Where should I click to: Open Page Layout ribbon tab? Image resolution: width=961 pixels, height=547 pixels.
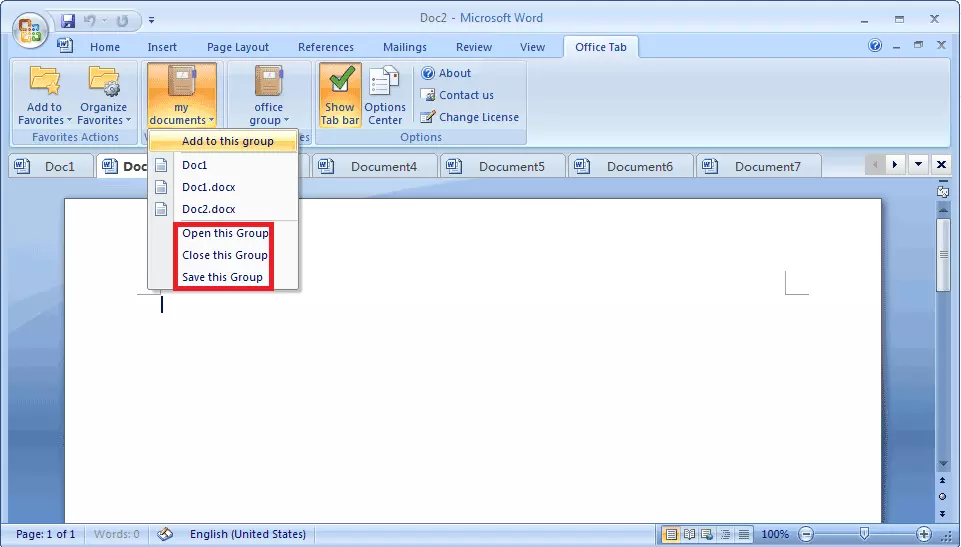(238, 47)
